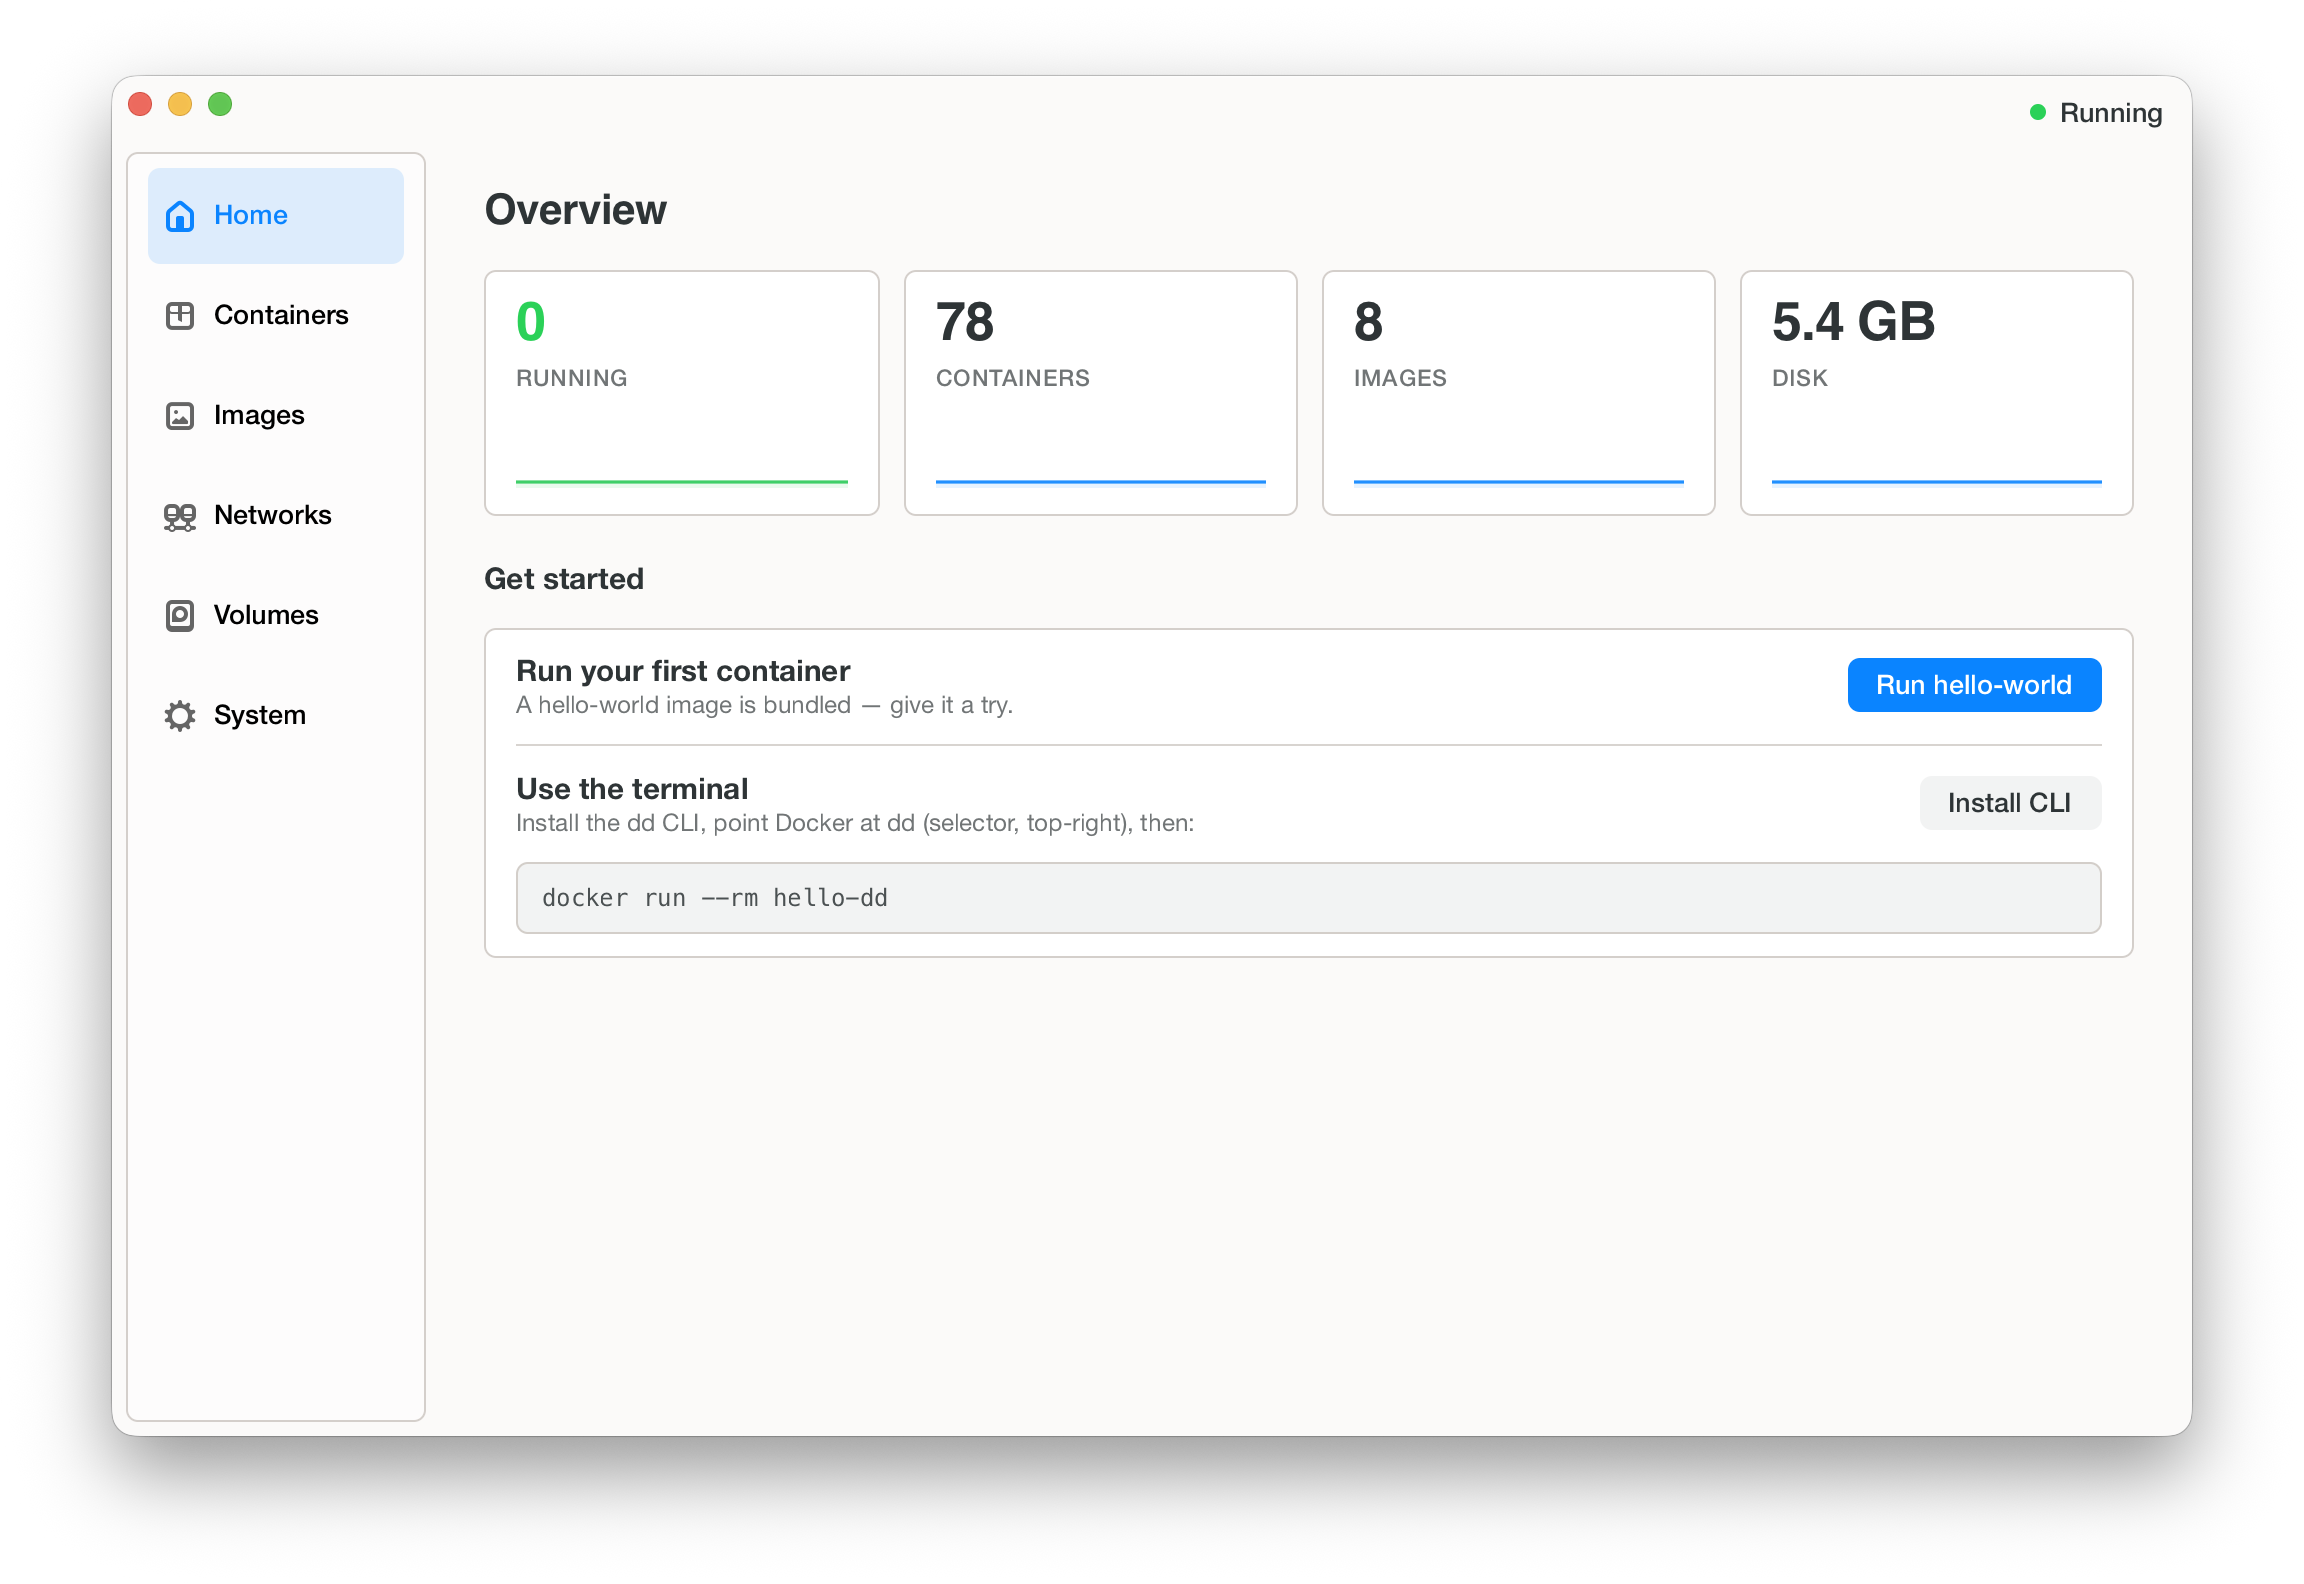Image resolution: width=2304 pixels, height=1584 pixels.
Task: Click the Volumes disk icon
Action: pos(180,615)
